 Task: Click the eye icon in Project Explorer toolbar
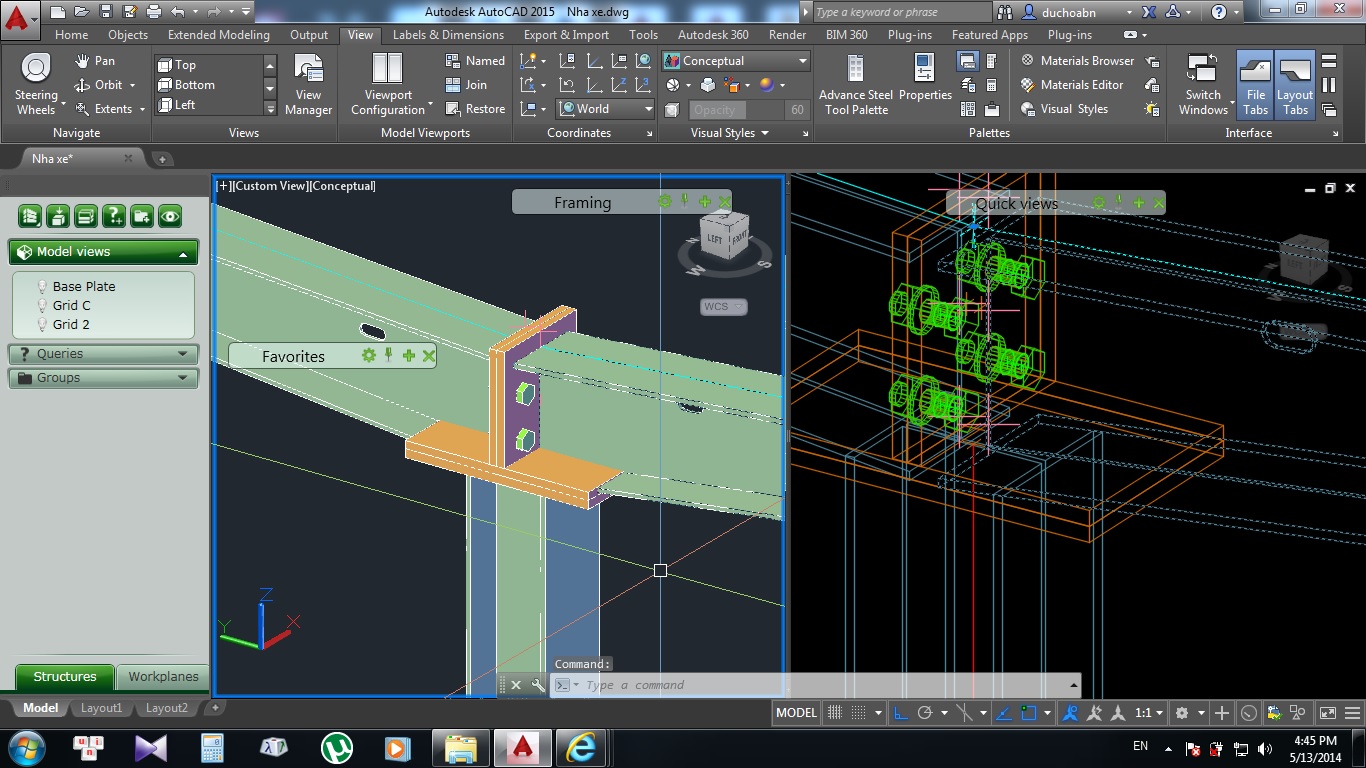[x=170, y=215]
